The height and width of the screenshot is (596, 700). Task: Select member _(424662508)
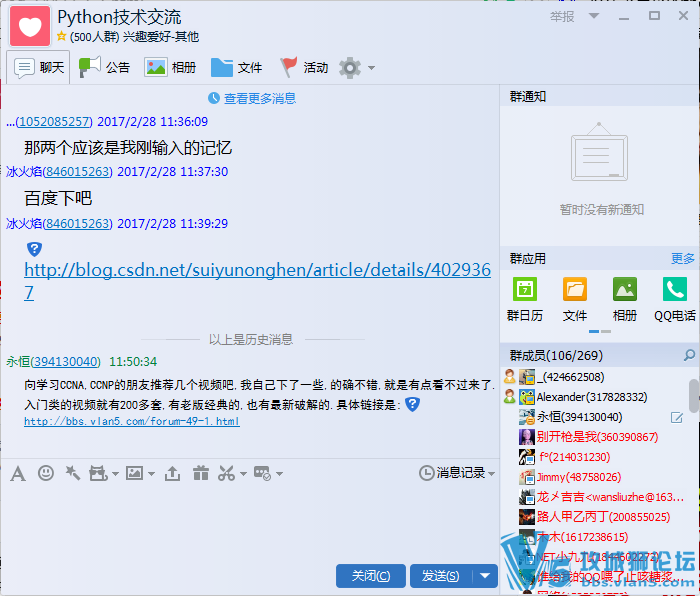(x=571, y=377)
